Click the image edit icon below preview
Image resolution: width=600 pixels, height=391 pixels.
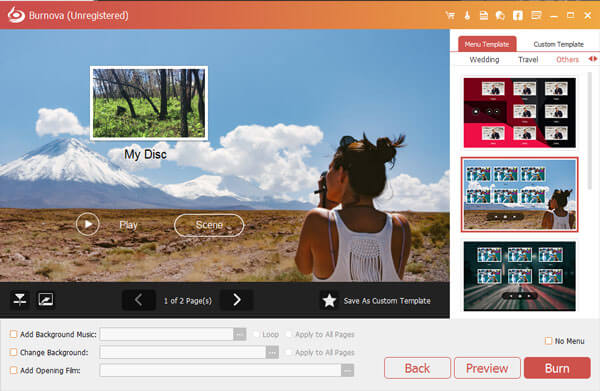point(46,300)
